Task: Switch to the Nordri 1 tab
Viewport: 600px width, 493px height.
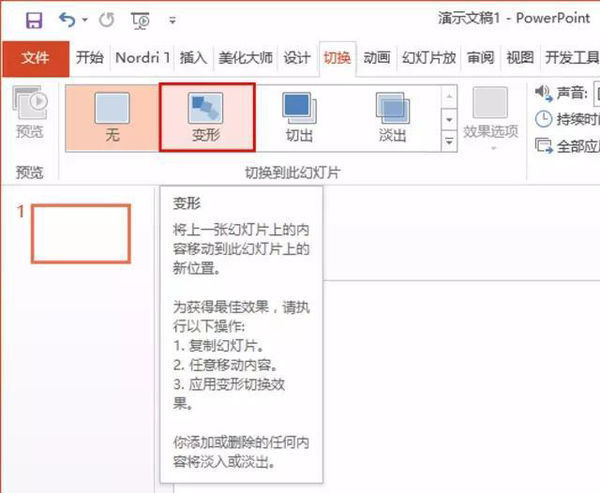Action: (142, 58)
